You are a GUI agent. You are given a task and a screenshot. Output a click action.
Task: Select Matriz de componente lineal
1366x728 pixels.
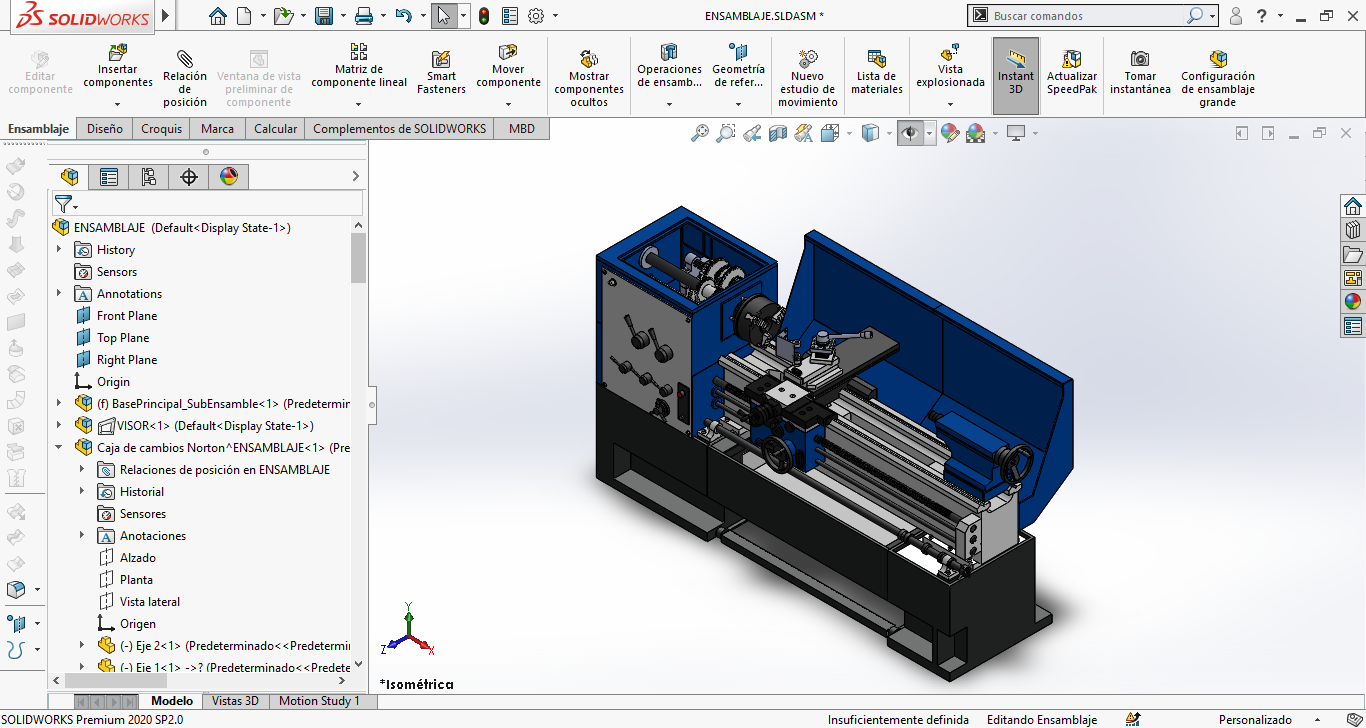pyautogui.click(x=359, y=66)
